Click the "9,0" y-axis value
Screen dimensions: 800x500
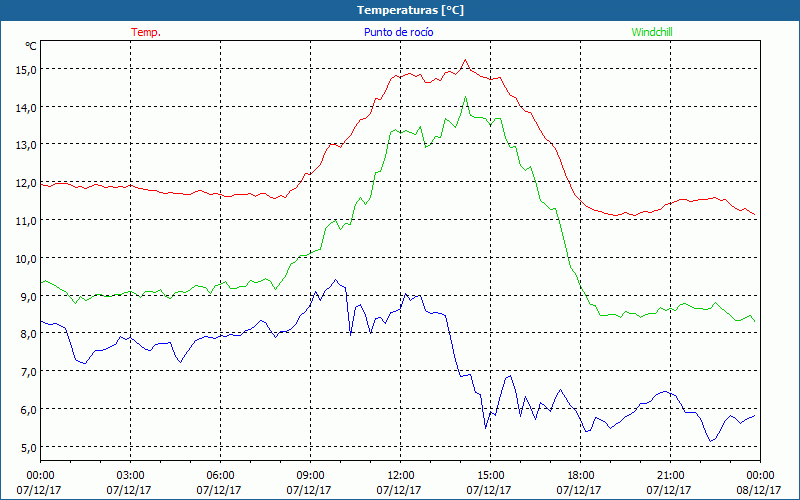point(29,296)
